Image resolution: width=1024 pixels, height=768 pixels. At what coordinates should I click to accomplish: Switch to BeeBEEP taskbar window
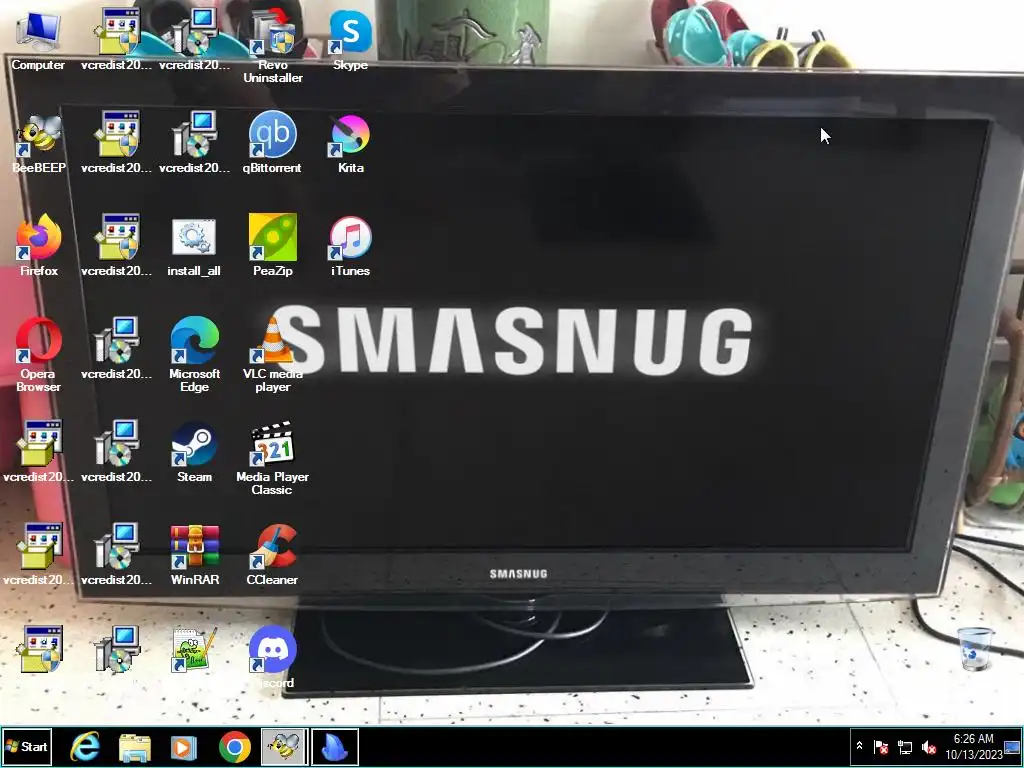[x=284, y=746]
